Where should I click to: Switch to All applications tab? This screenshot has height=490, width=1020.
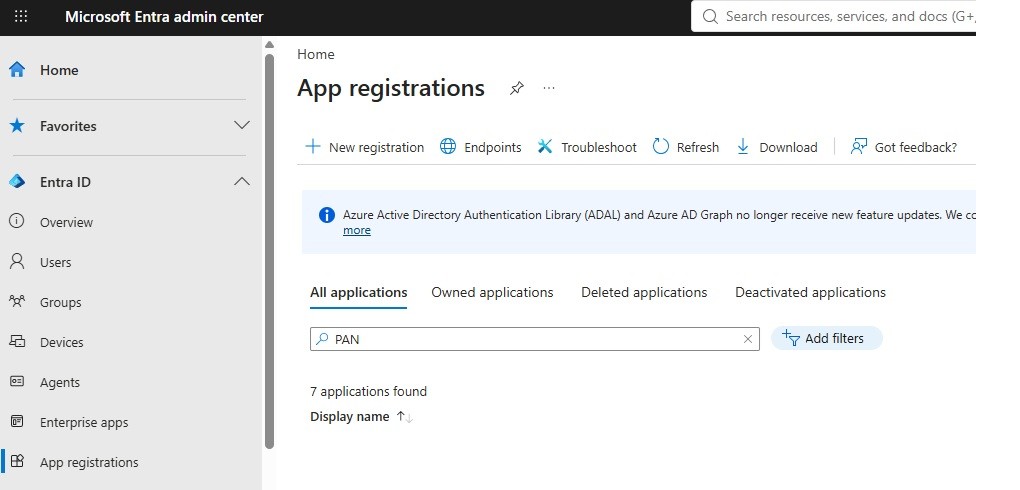point(358,293)
